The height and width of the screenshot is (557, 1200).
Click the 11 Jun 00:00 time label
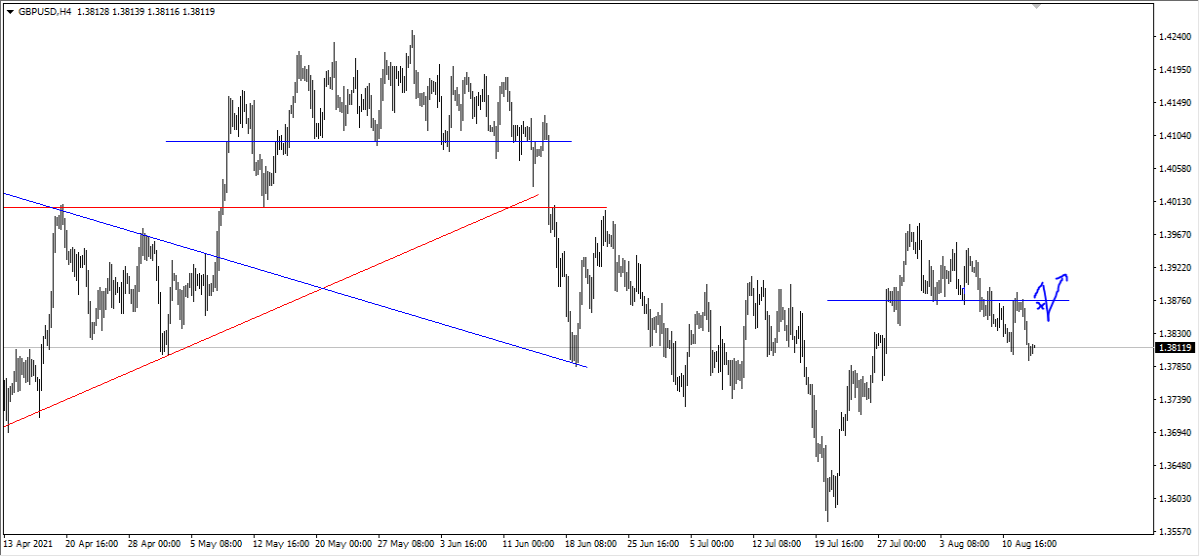[529, 545]
